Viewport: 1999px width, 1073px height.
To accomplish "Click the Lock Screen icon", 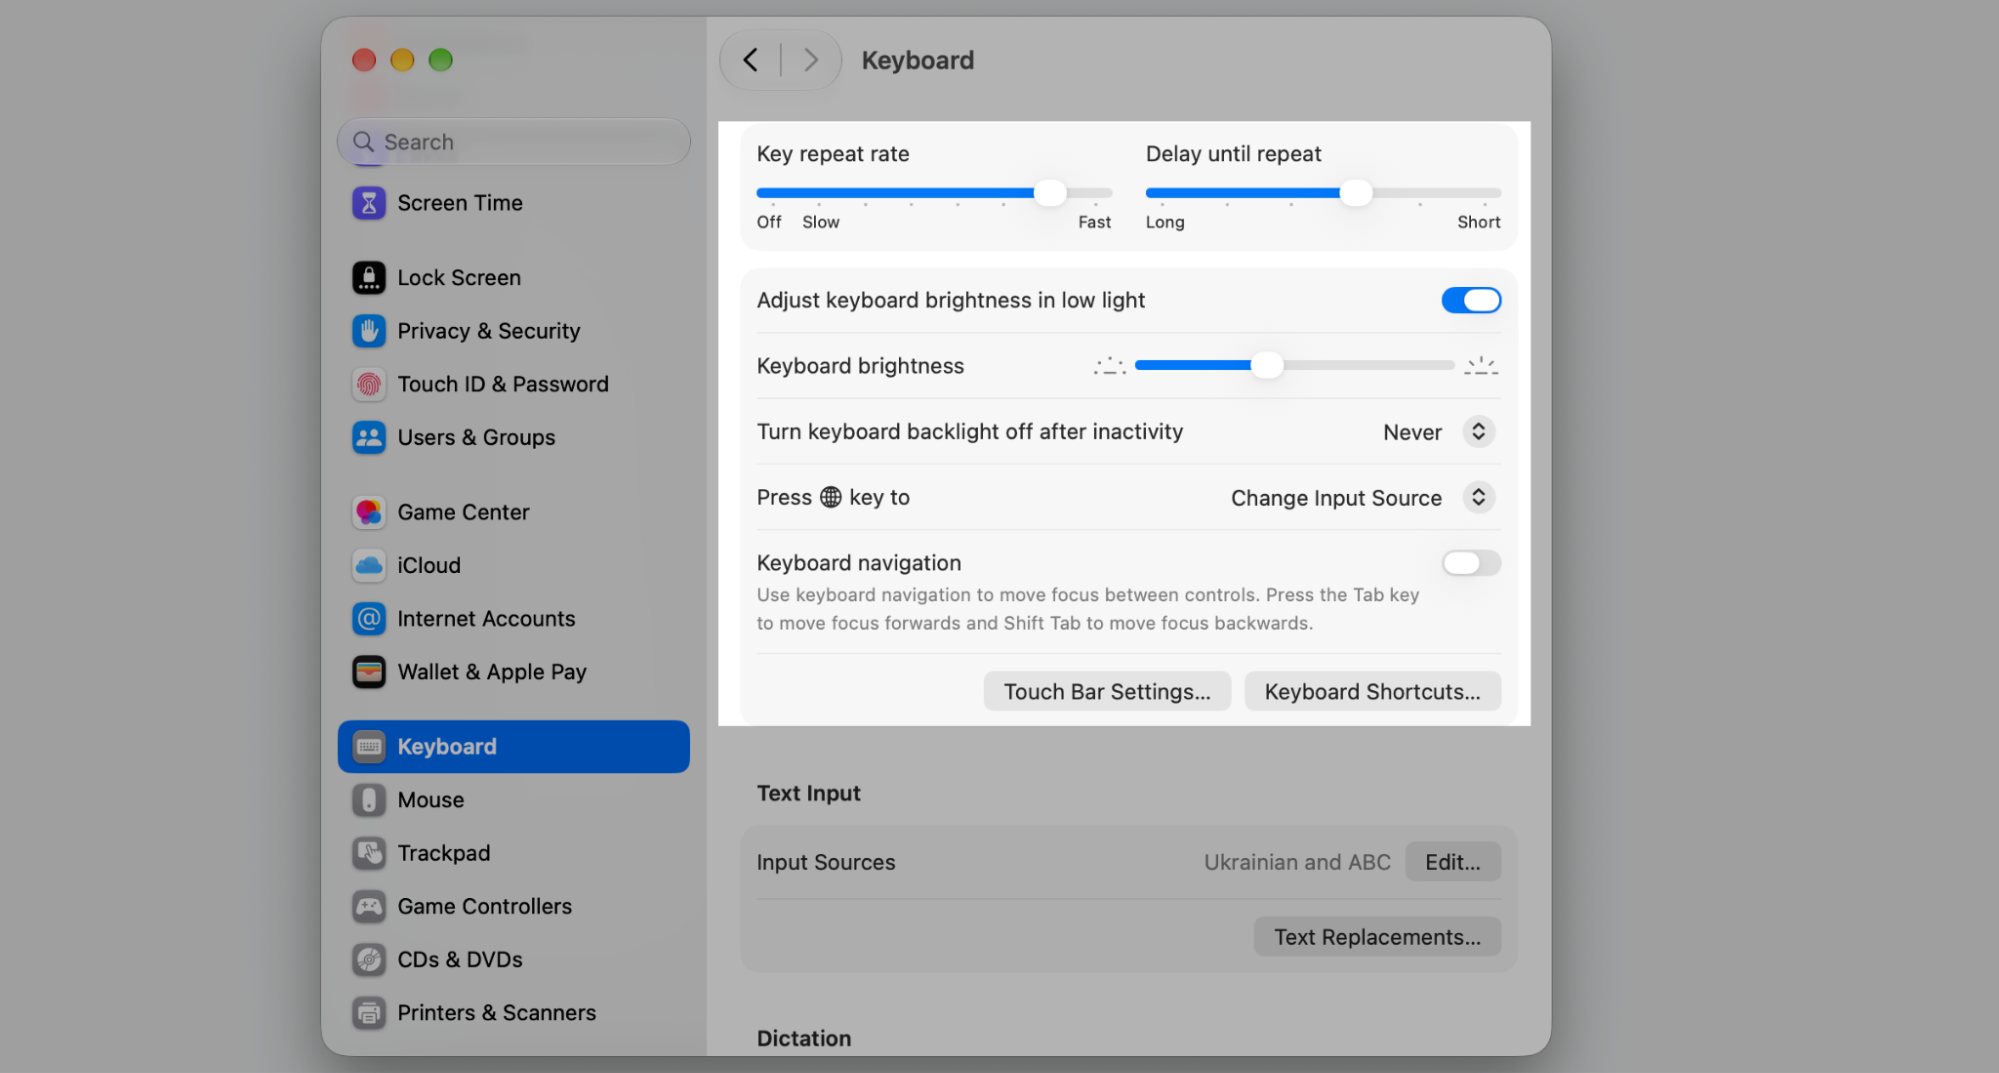I will (x=369, y=278).
